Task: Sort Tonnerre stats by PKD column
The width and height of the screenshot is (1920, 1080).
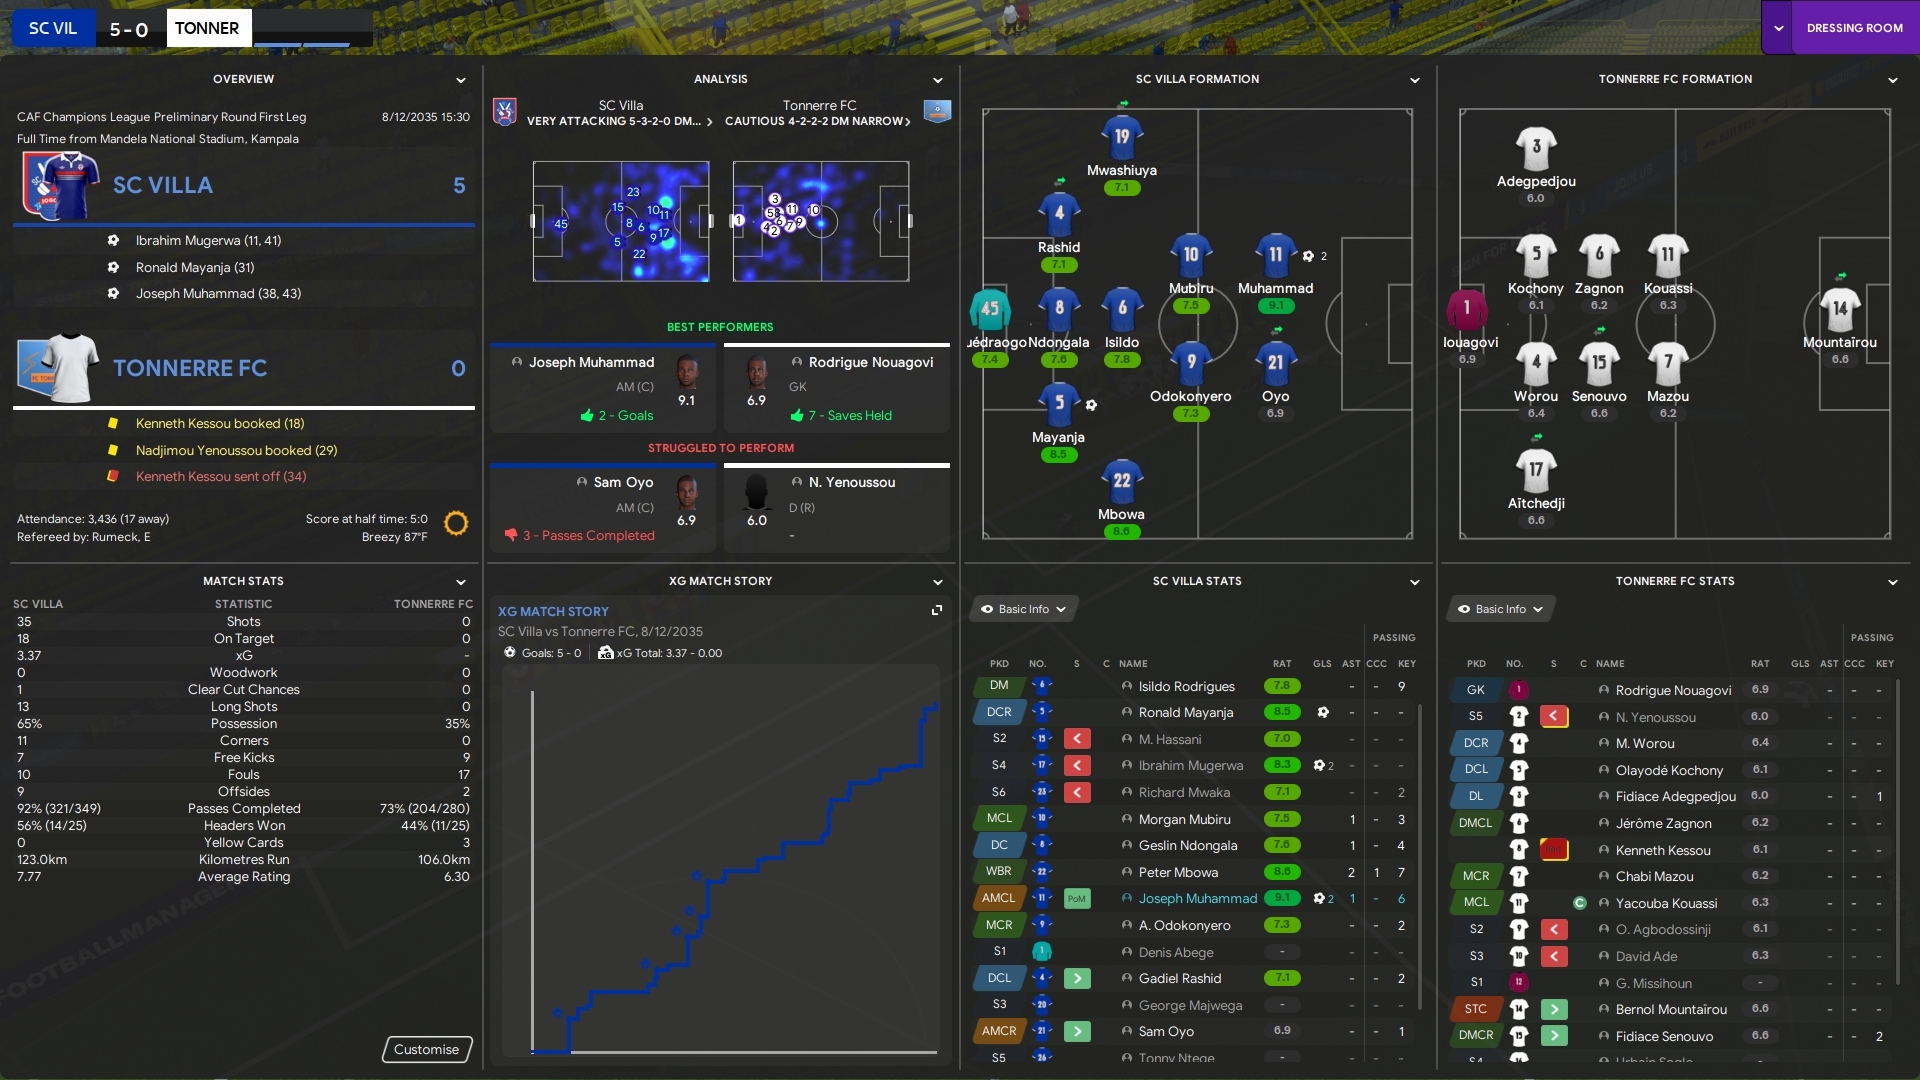Action: coord(1476,664)
